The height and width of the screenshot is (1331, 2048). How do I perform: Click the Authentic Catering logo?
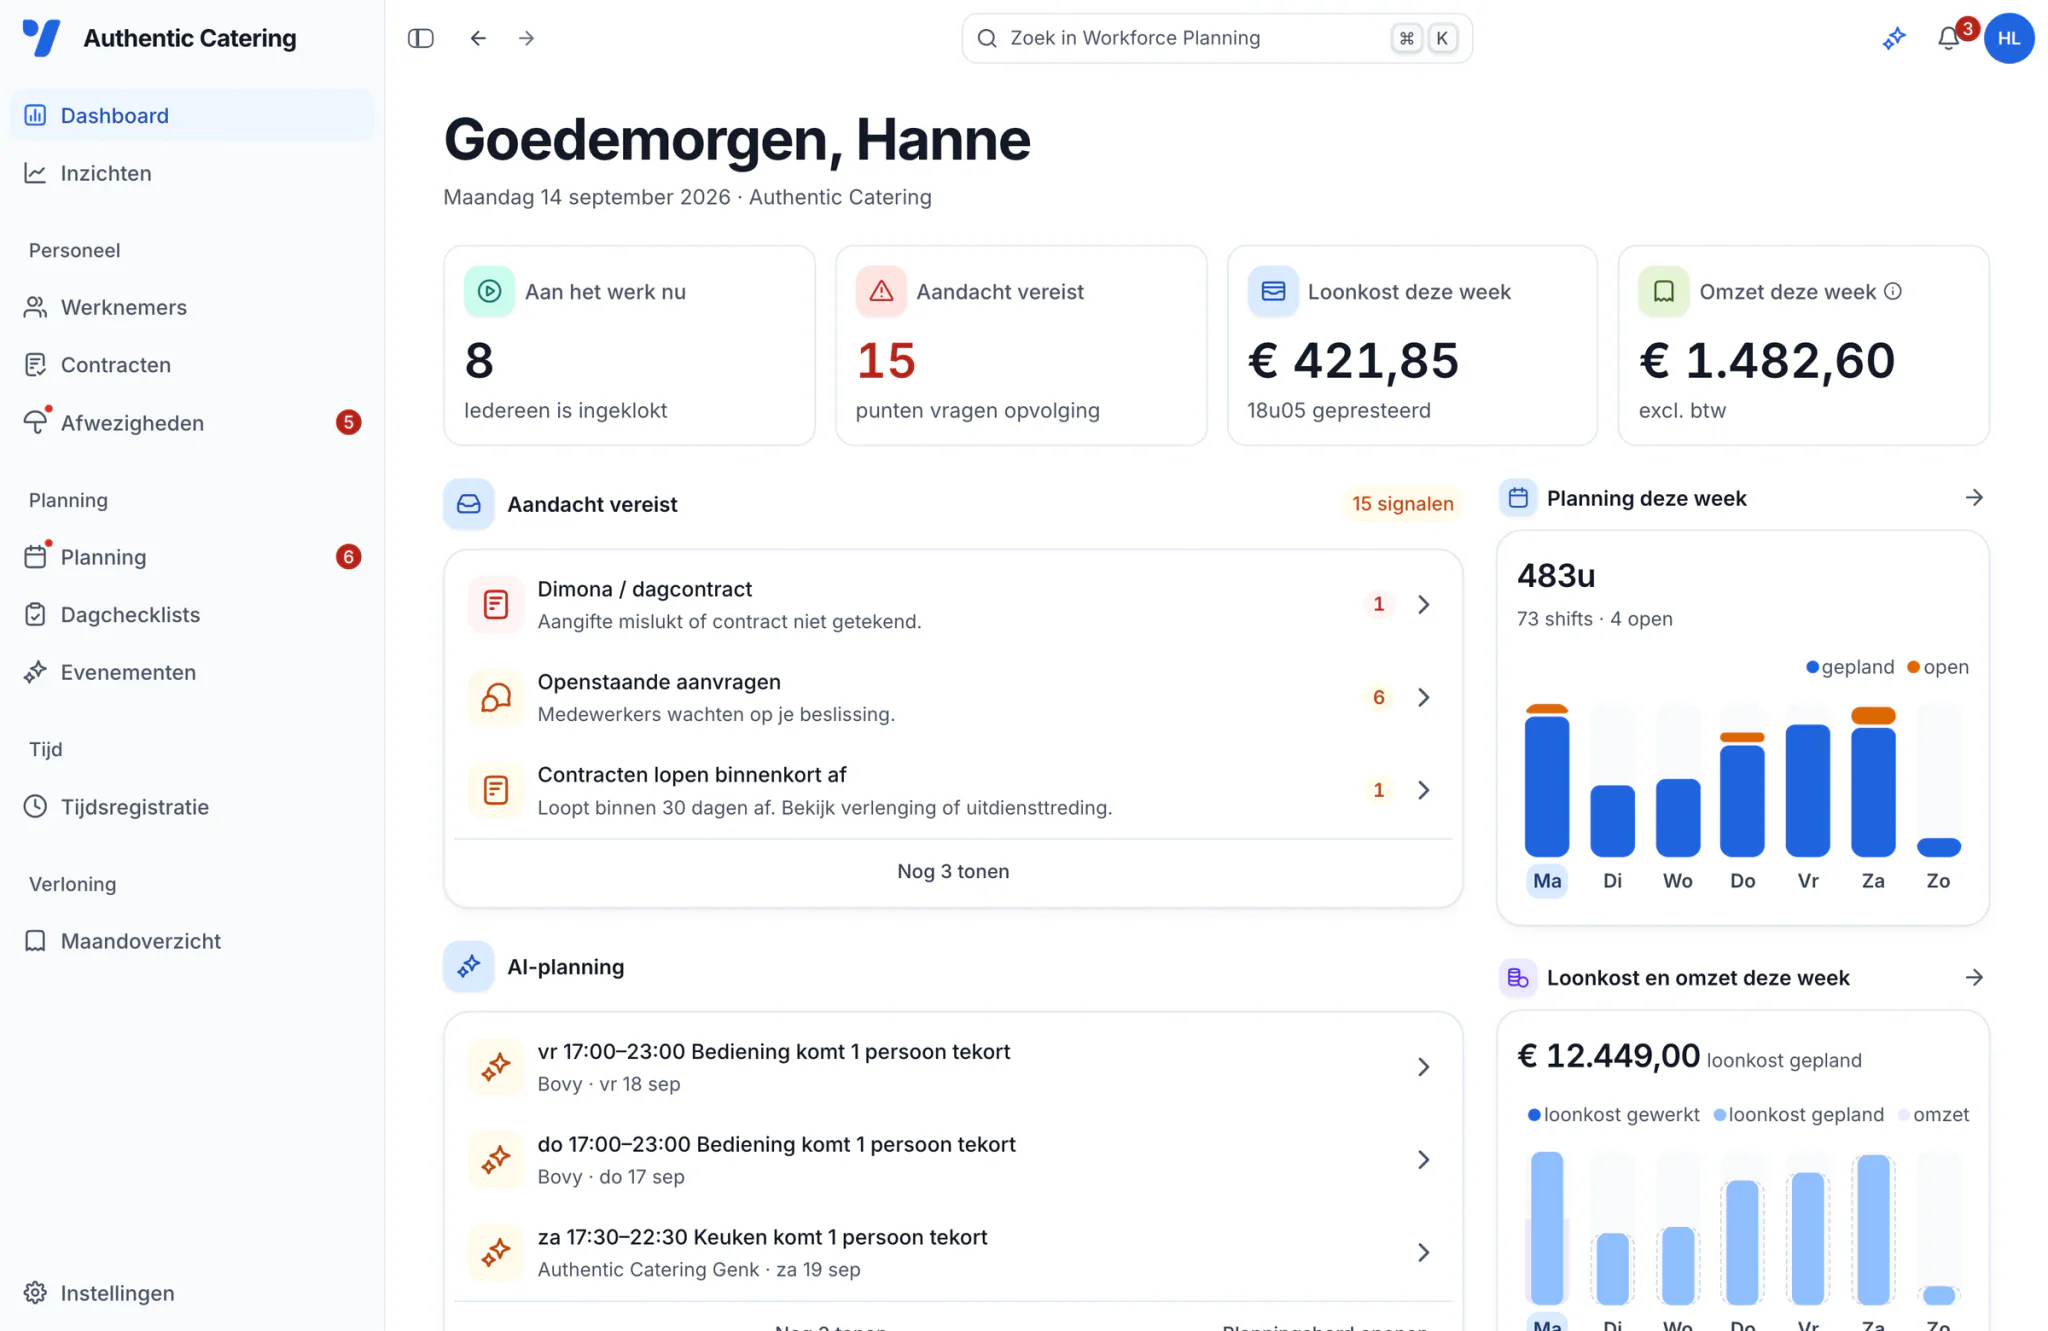42,38
